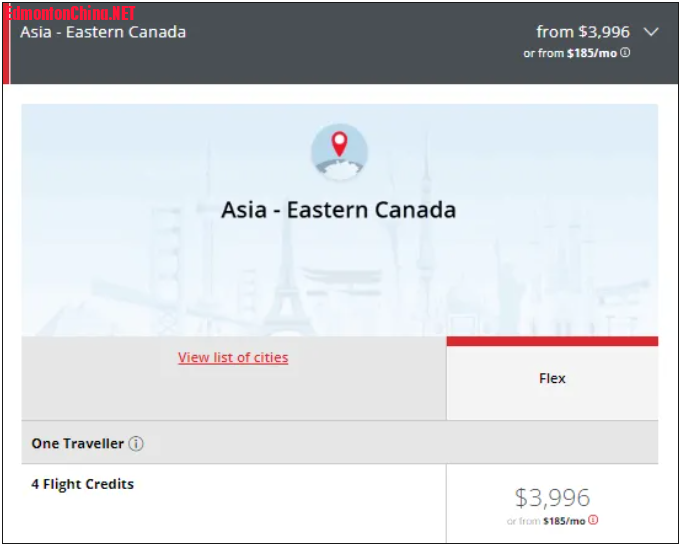Click 'or from $185/mo' below the price

click(x=546, y=521)
